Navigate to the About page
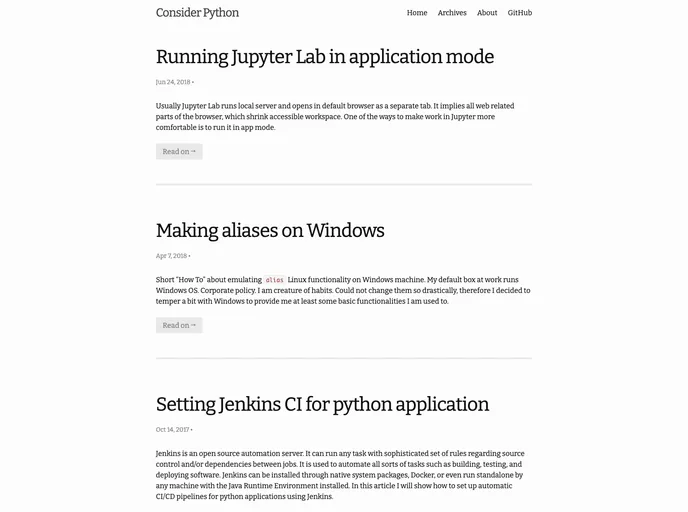 click(487, 13)
